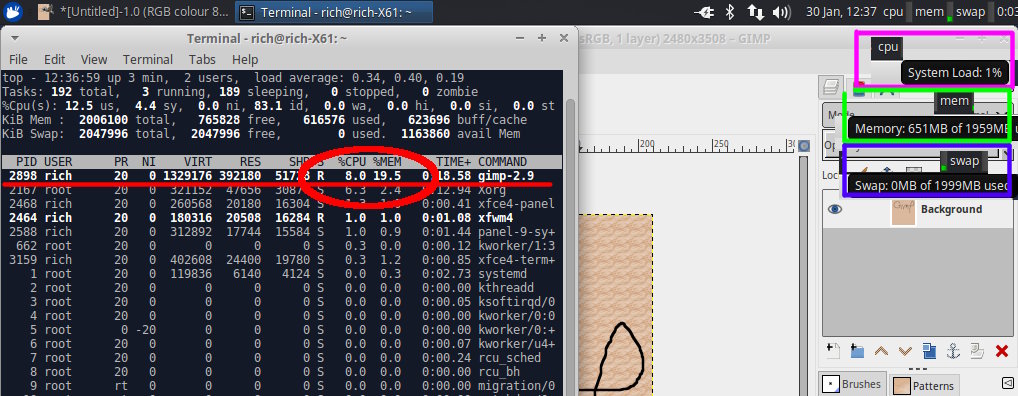The image size is (1018, 396).
Task: Open the Edit menu in Terminal
Action: coord(55,60)
